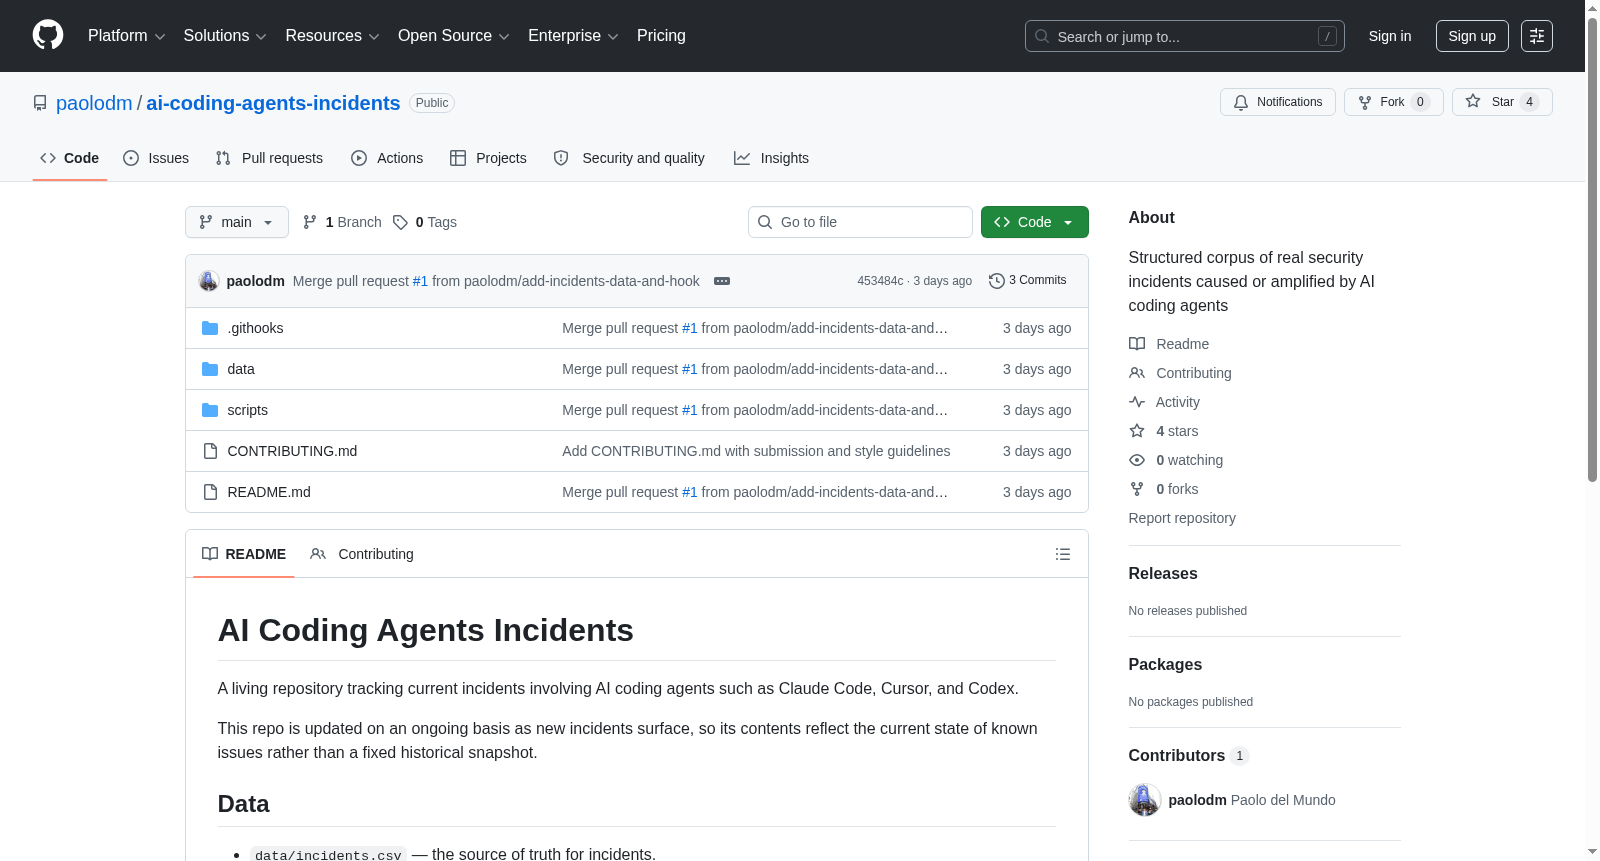Open the data folder icon
This screenshot has width=1600, height=861.
(210, 369)
